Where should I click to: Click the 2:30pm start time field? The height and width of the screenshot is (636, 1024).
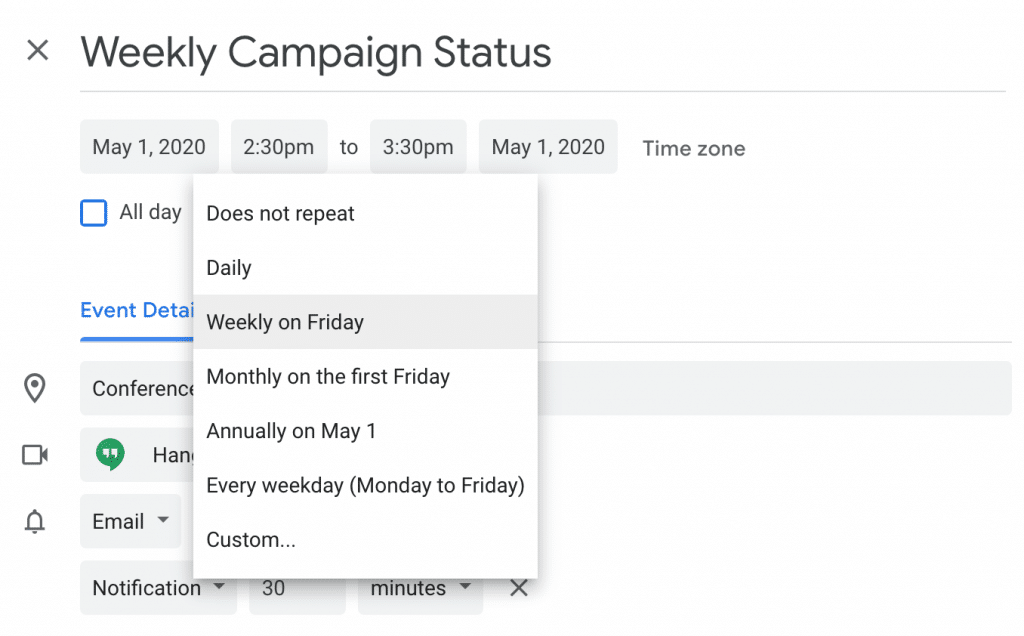(279, 147)
